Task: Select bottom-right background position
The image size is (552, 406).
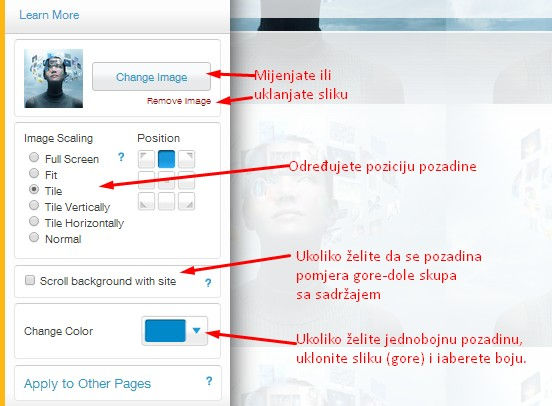Action: click(187, 201)
